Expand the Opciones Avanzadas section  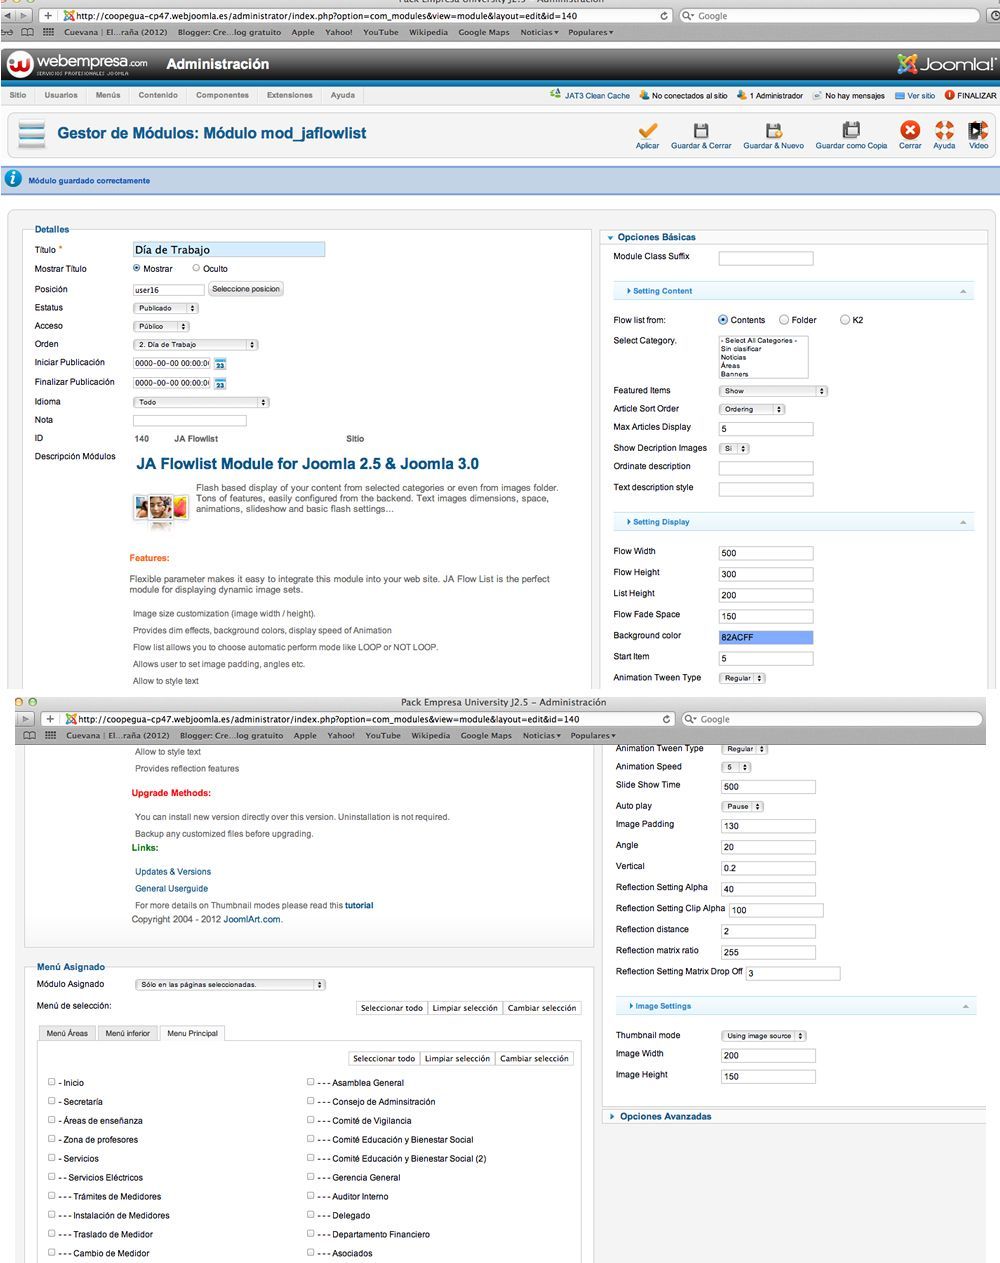[665, 1116]
